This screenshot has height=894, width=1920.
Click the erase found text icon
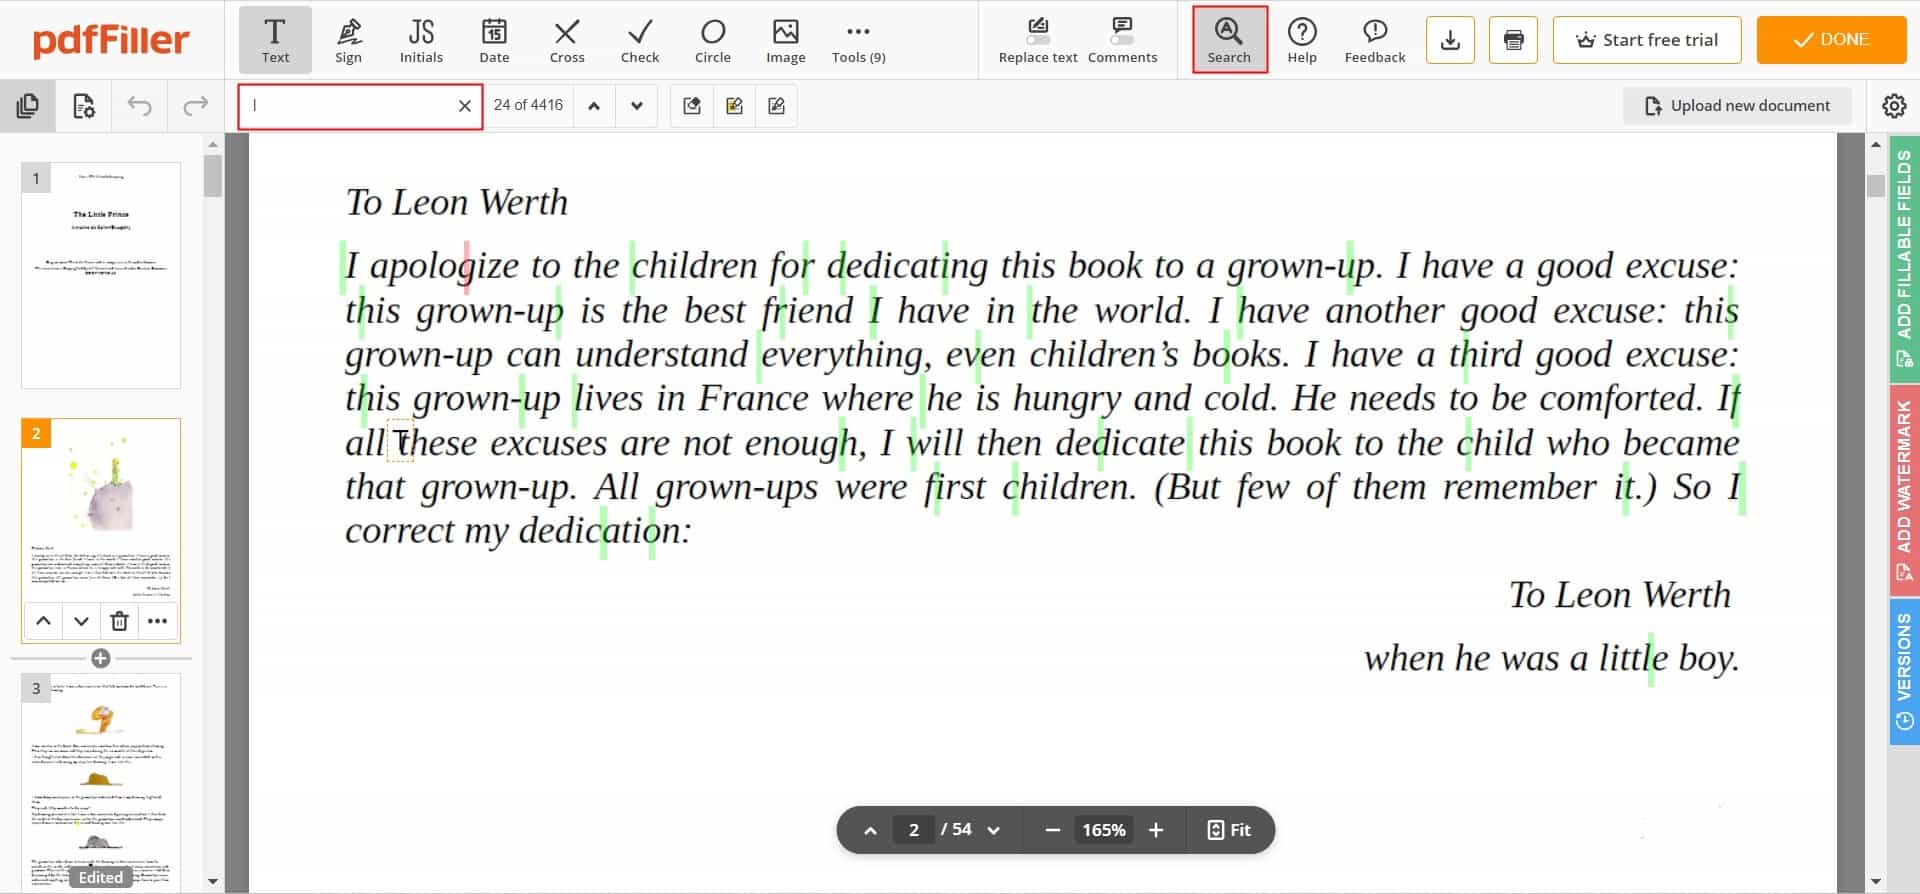coord(692,106)
